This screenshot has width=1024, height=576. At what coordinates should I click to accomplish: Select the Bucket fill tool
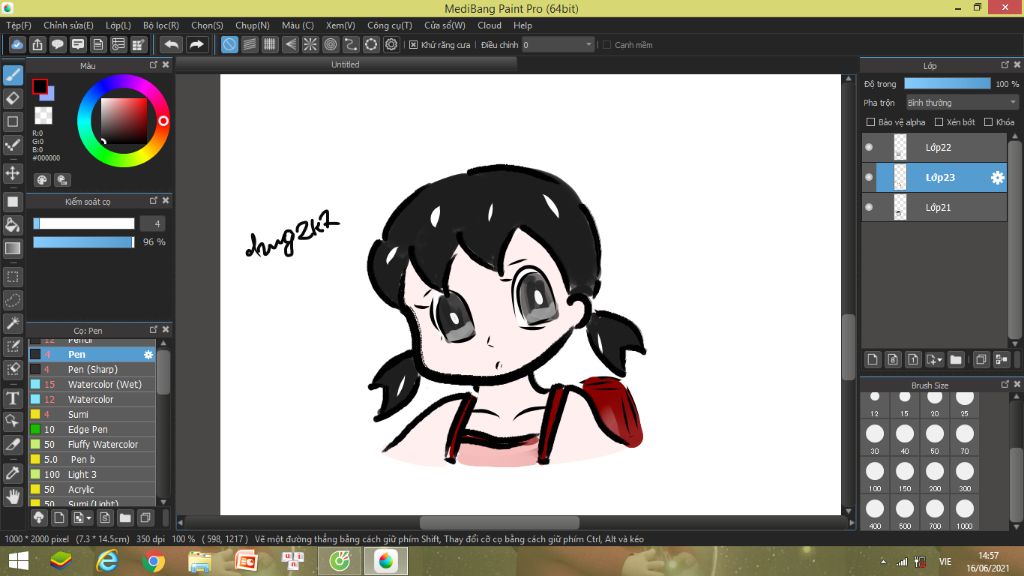pos(12,225)
